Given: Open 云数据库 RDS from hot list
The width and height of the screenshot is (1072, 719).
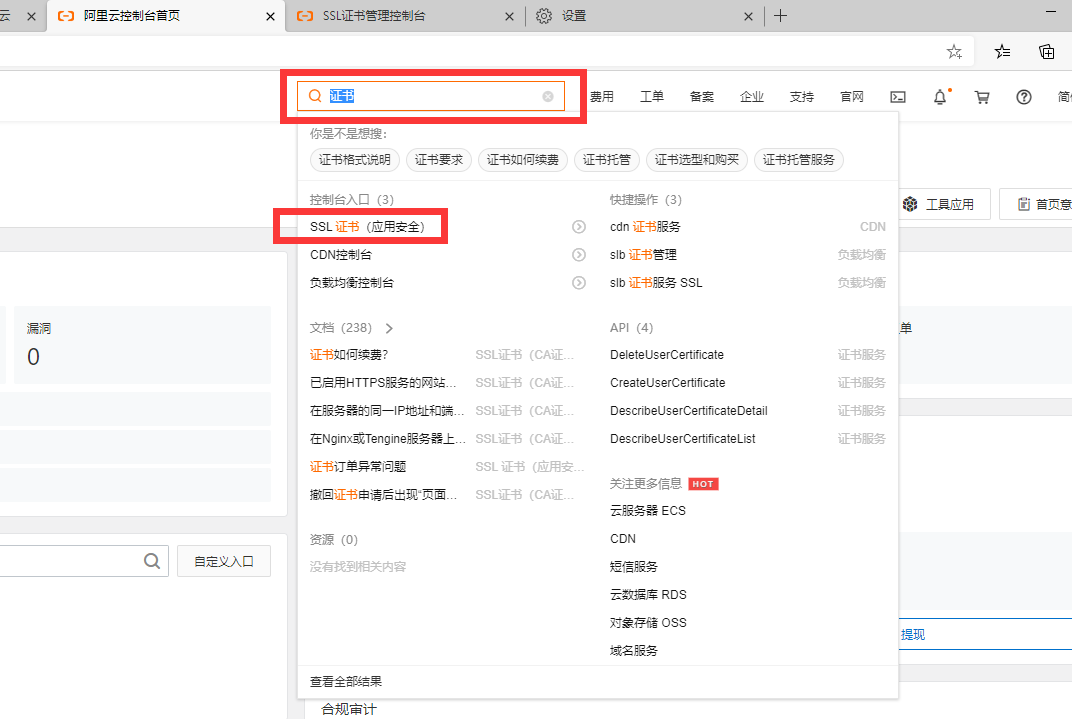Looking at the screenshot, I should click(648, 595).
